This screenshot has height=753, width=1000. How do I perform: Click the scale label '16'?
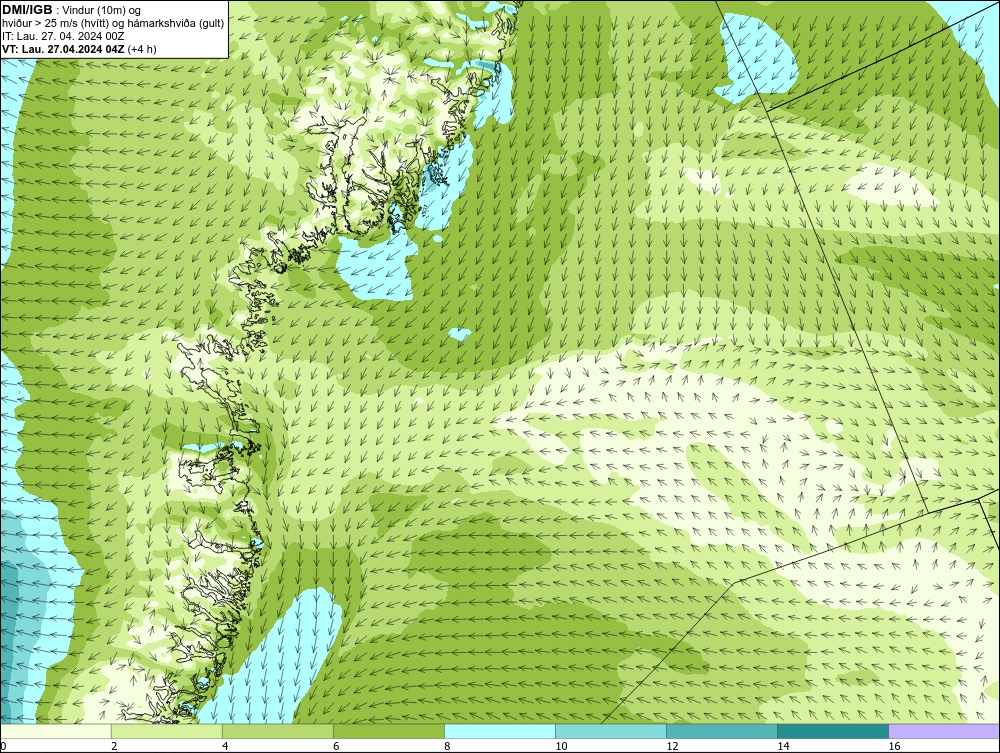(x=893, y=747)
